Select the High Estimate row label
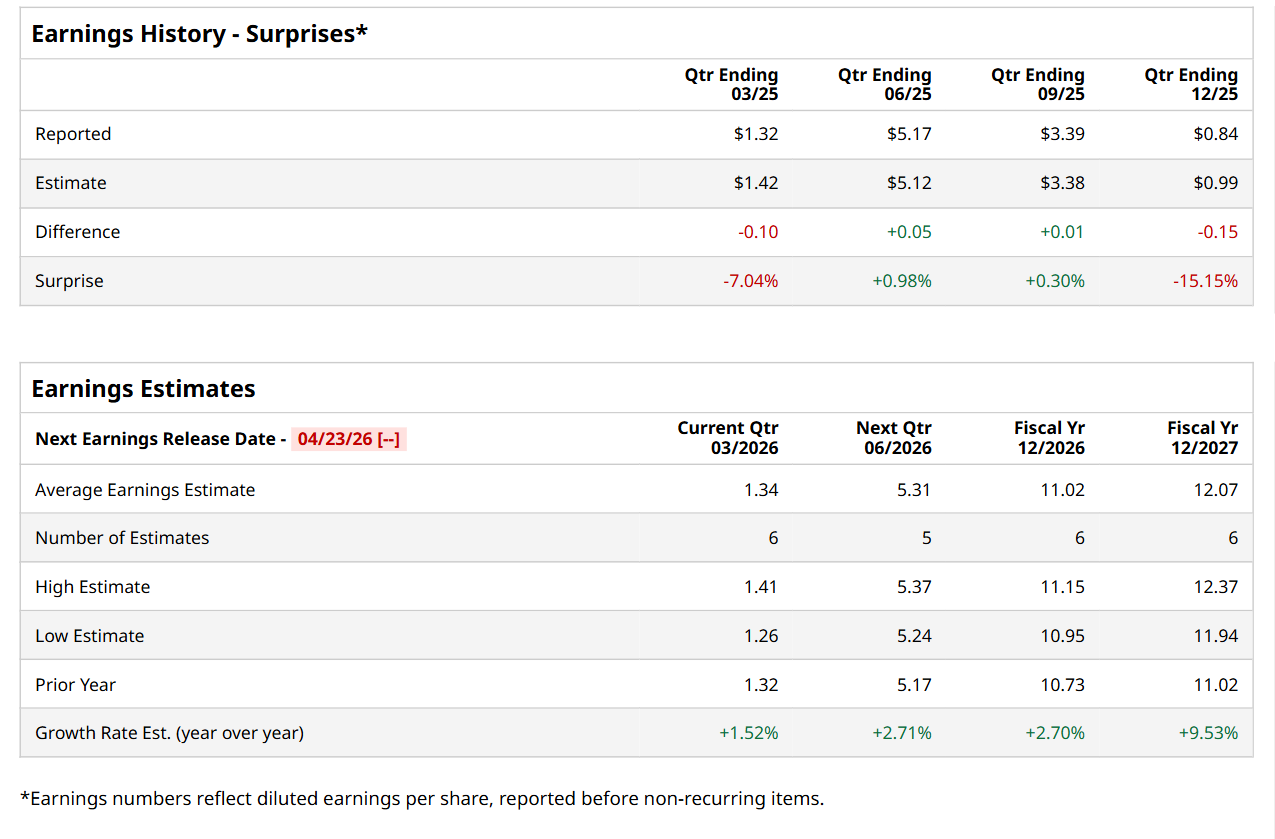 (92, 587)
